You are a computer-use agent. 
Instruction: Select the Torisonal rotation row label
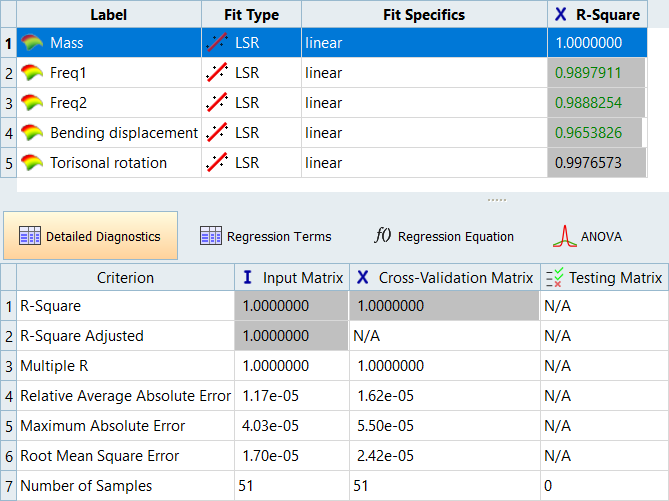[108, 163]
